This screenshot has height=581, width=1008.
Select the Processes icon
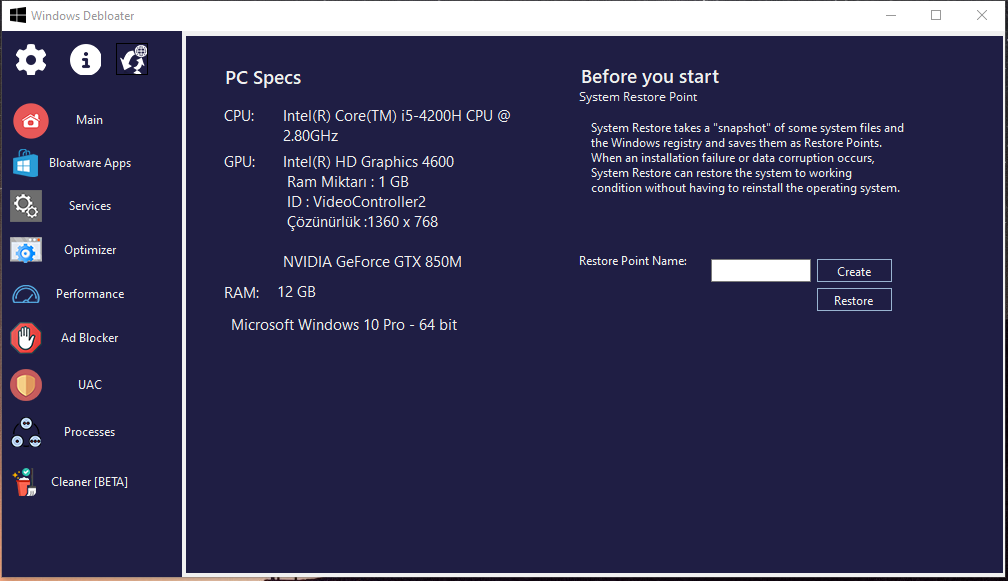click(x=25, y=432)
